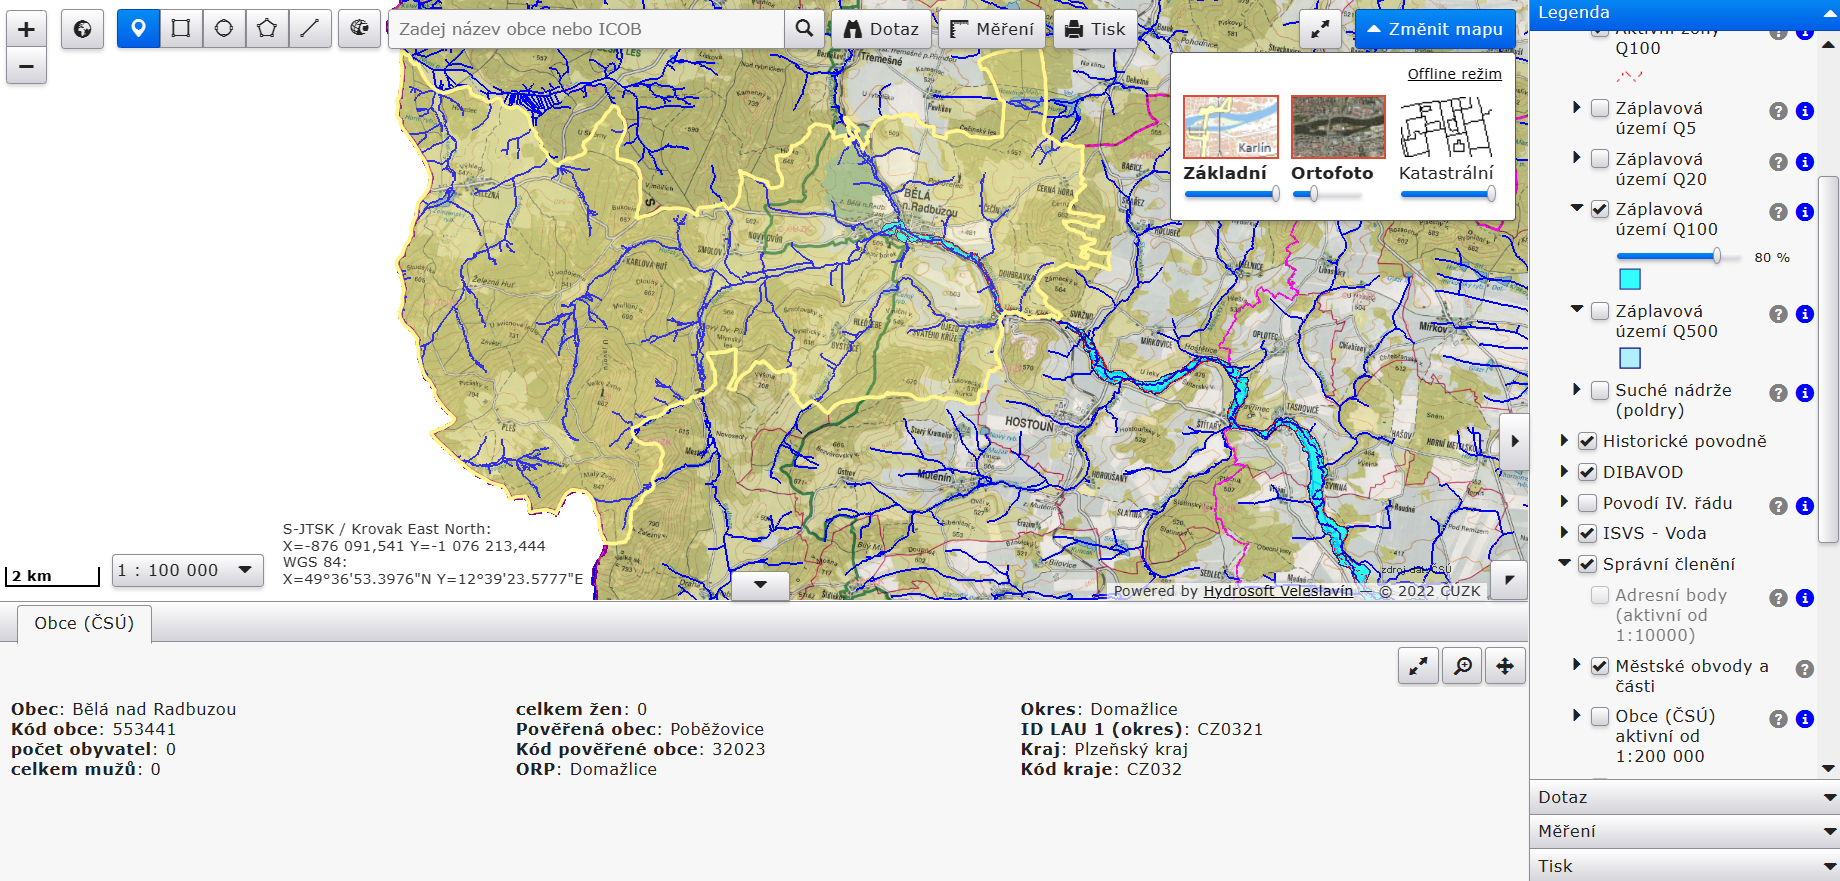
Task: Open info for Záplavová území Q5
Action: pyautogui.click(x=1805, y=111)
